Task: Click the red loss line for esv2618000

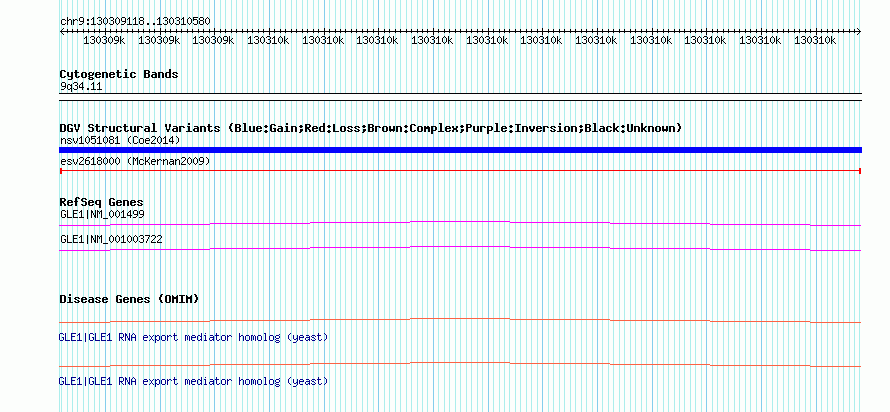Action: coord(460,171)
